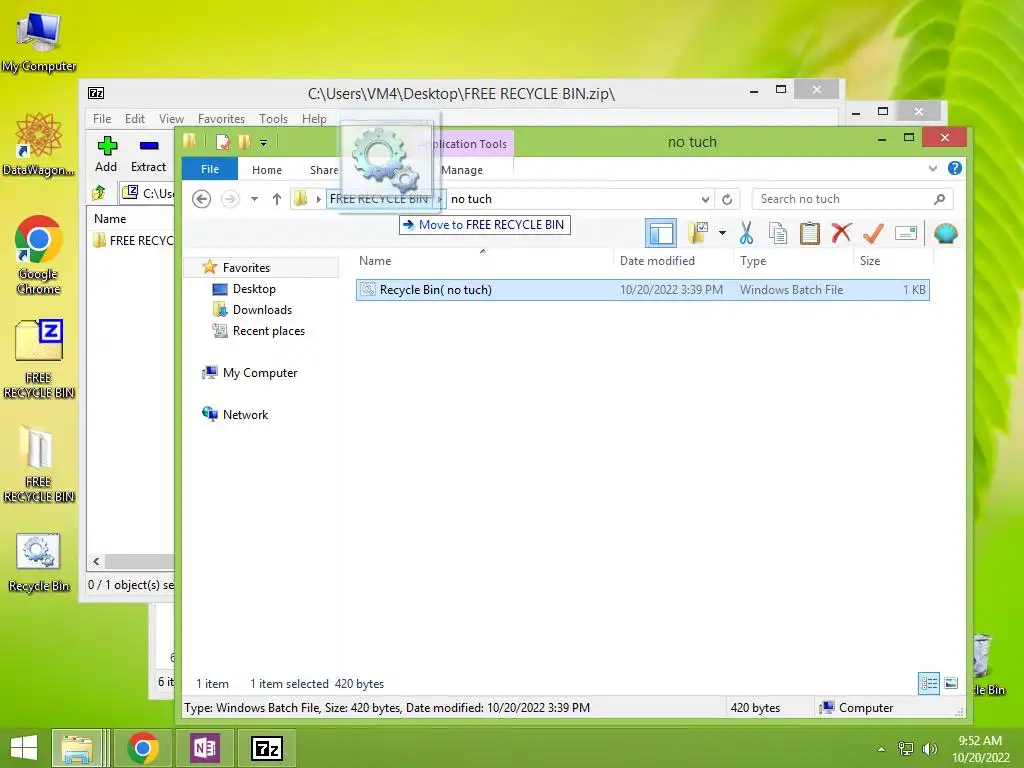
Task: Click File Explorer on the taskbar
Action: 76,748
